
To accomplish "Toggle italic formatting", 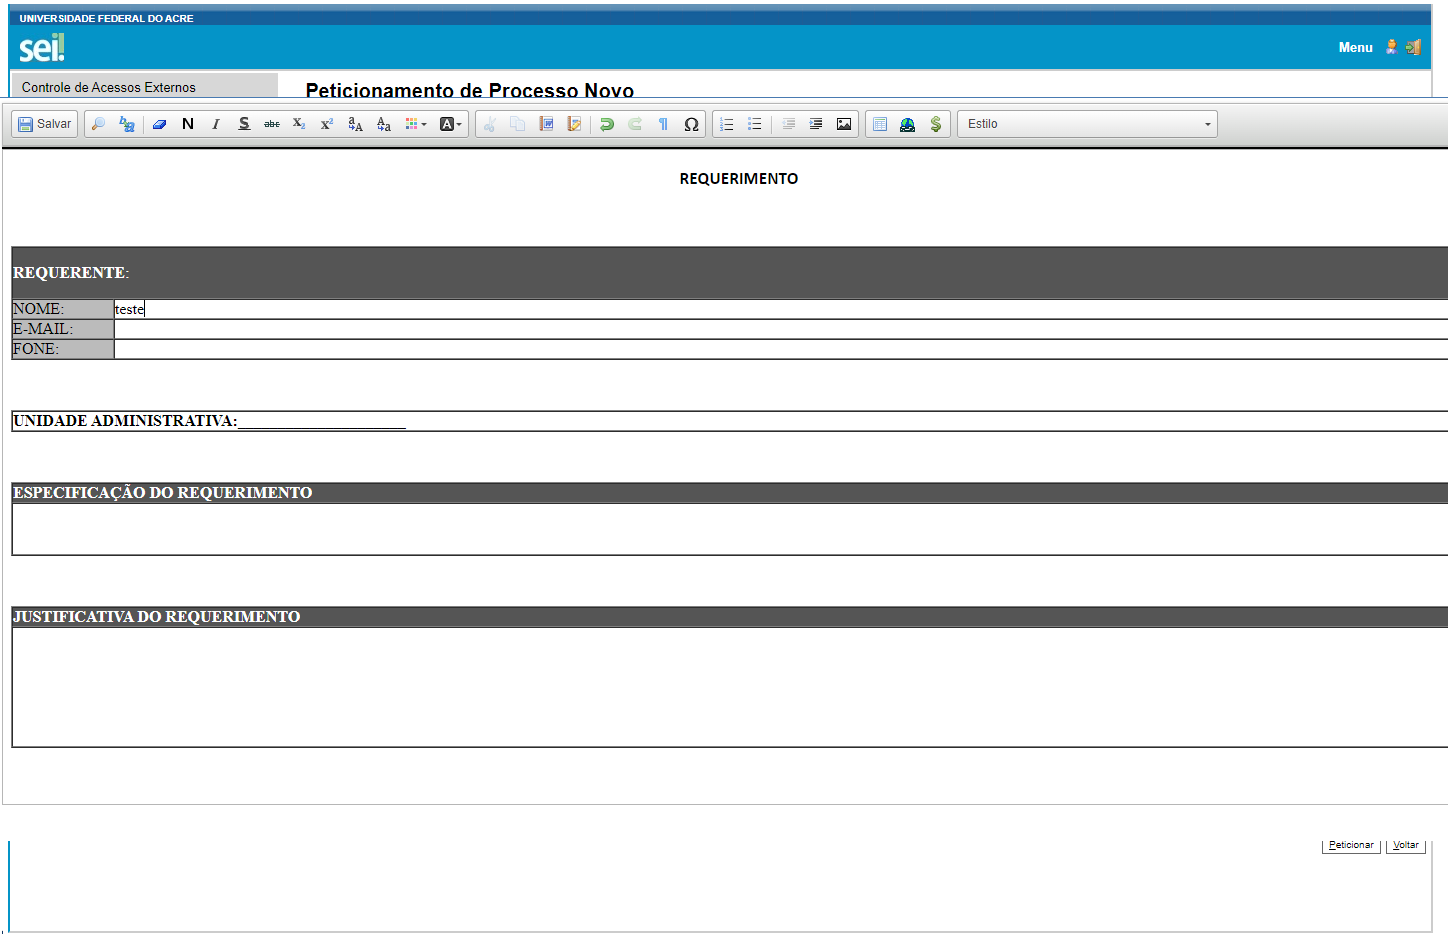I will [x=216, y=124].
